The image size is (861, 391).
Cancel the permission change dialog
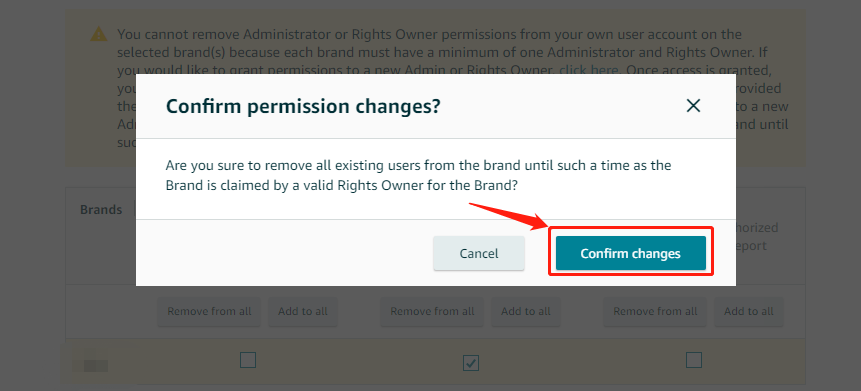tap(479, 253)
